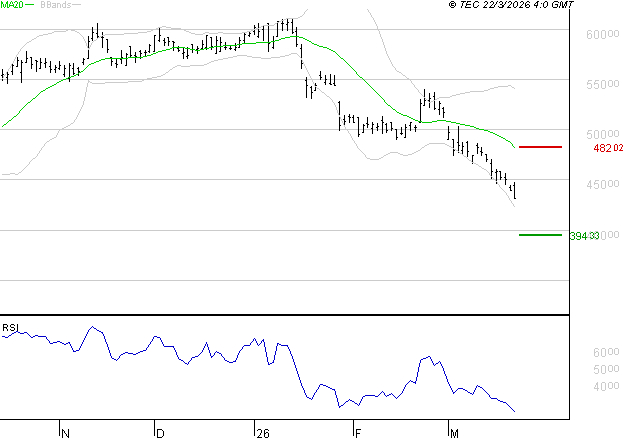Click the RSI 4000 axis label
The width and height of the screenshot is (627, 440).
pos(606,386)
